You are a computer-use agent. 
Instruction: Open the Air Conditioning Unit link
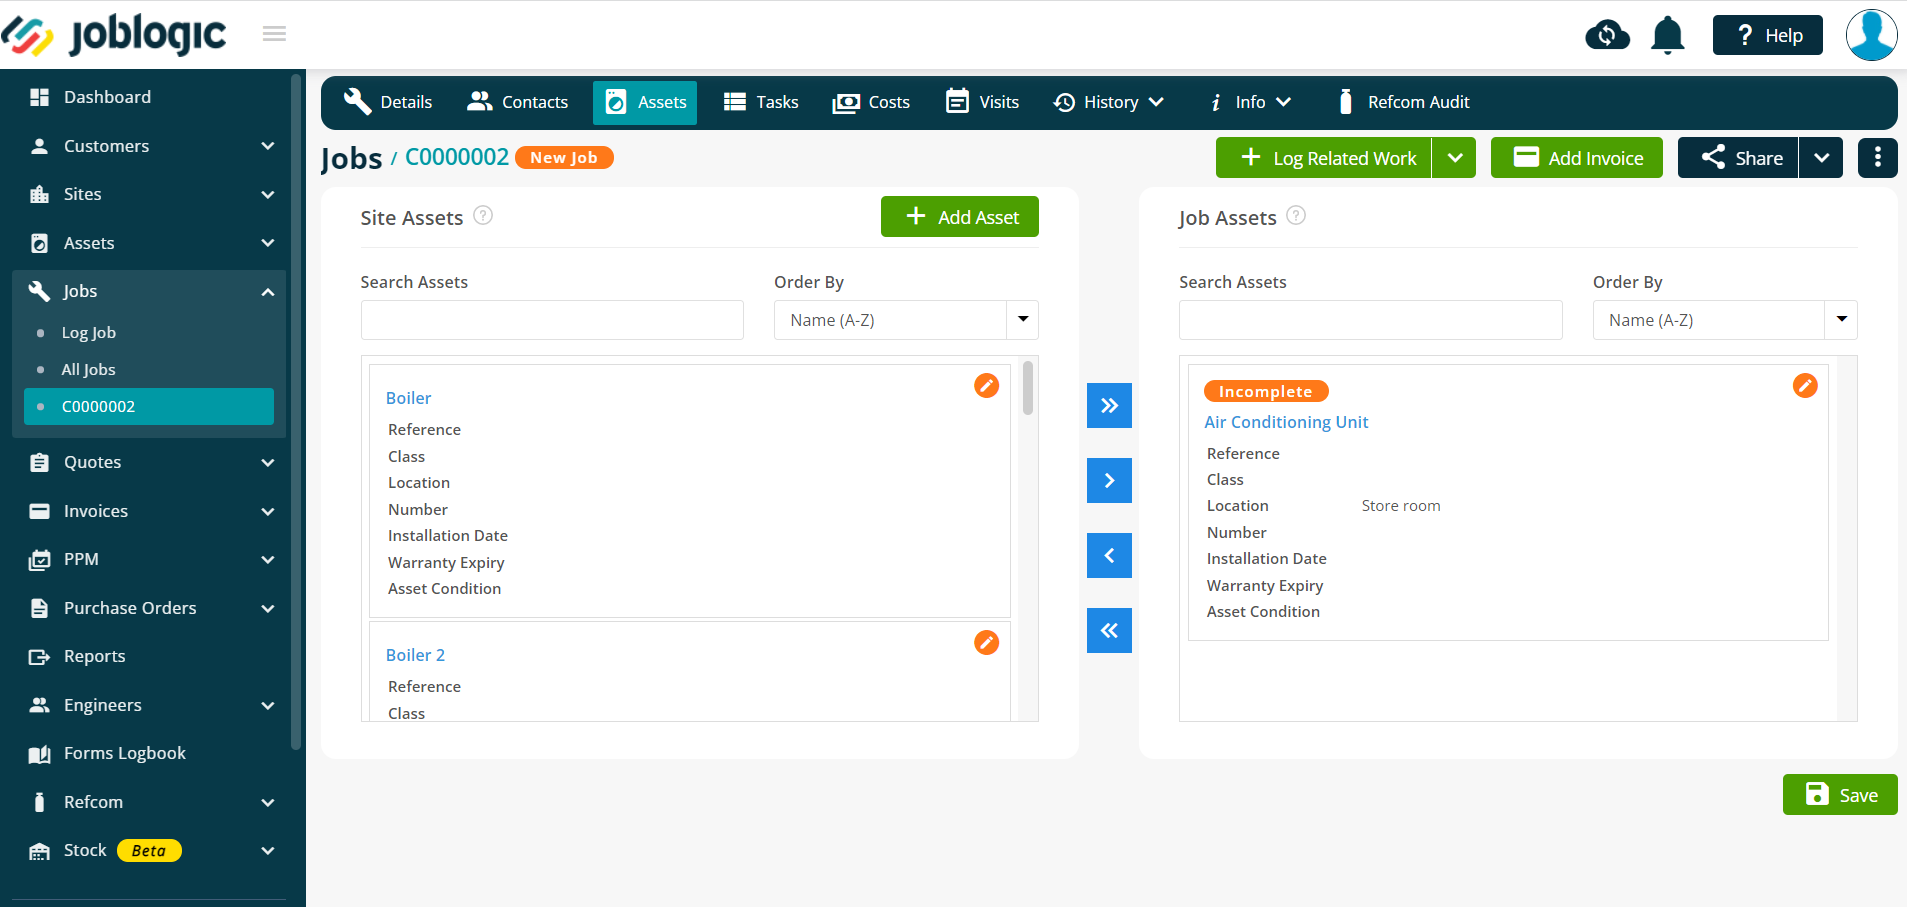click(x=1286, y=422)
